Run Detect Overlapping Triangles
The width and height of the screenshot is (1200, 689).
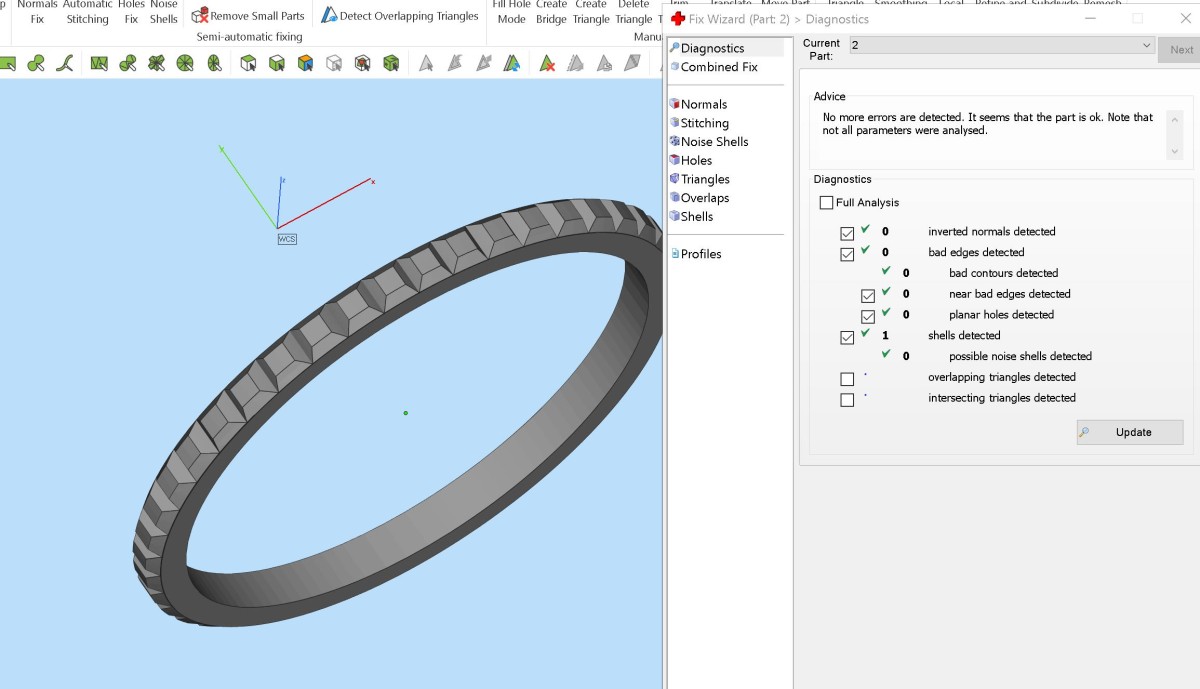point(400,16)
